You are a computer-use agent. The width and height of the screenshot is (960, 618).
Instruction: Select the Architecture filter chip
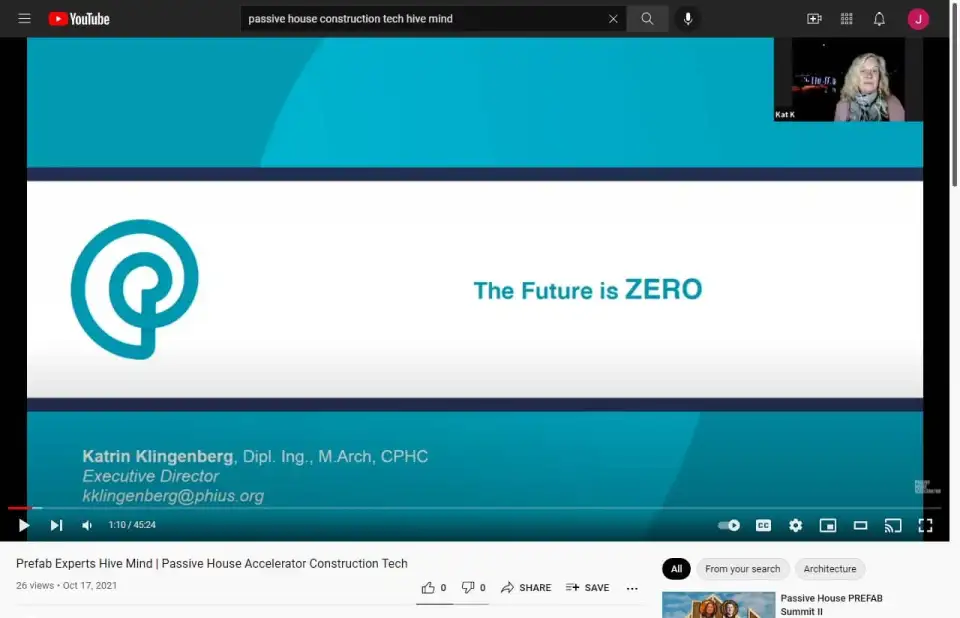tap(830, 569)
